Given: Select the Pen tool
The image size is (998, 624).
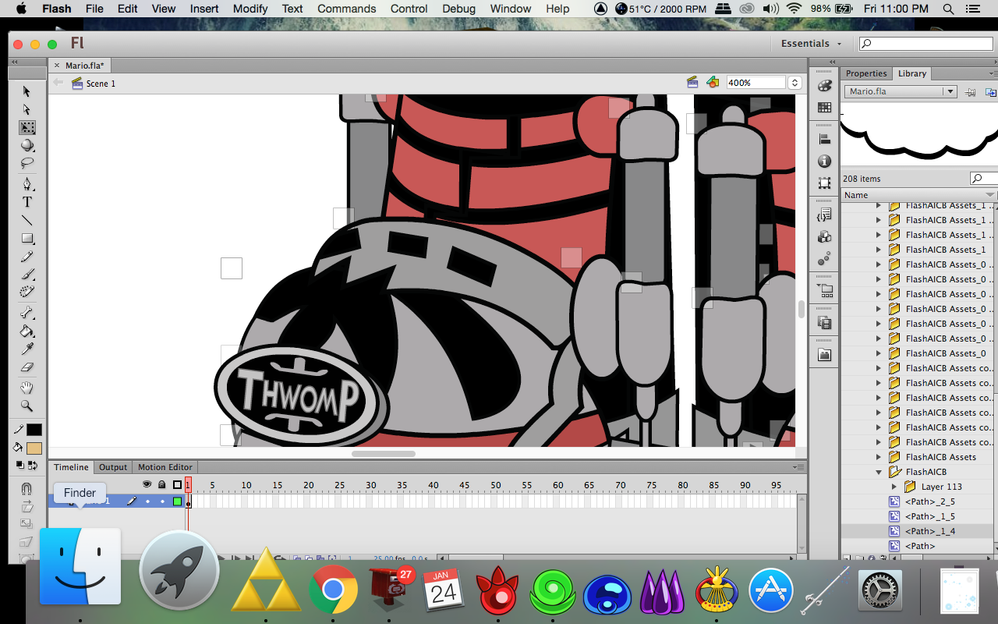Looking at the screenshot, I should click(27, 185).
